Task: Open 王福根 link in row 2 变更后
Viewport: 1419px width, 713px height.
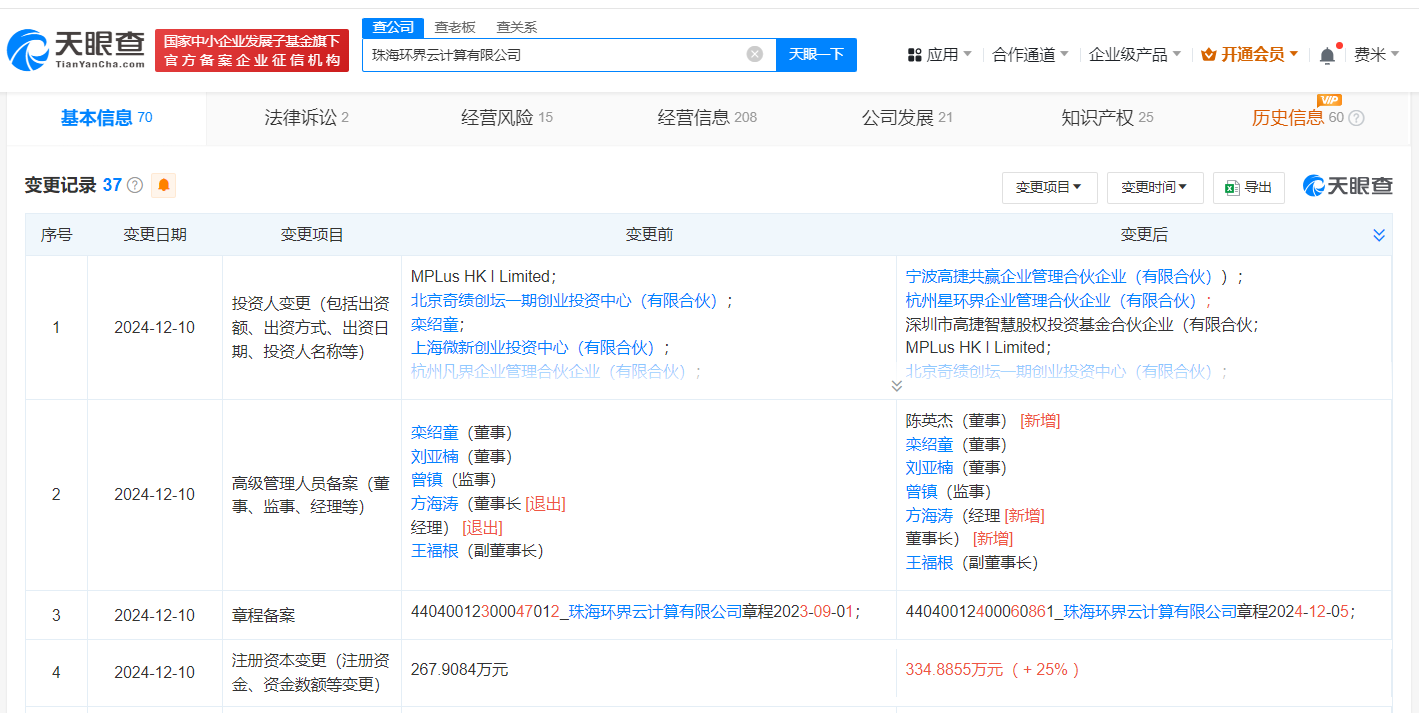Action: pos(929,563)
